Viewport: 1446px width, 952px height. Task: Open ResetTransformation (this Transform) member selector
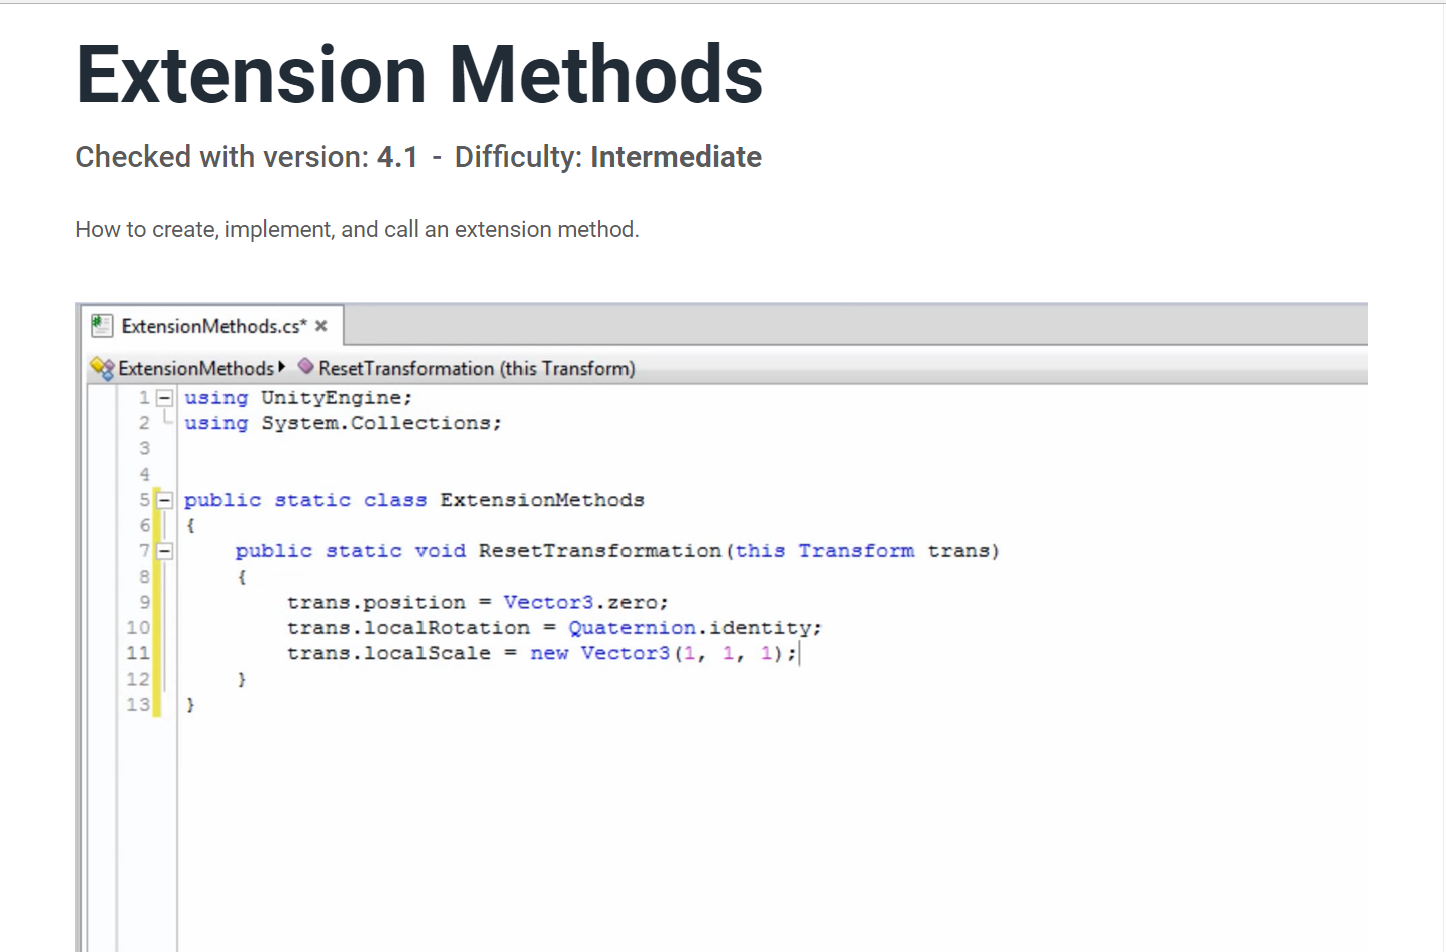[x=476, y=368]
